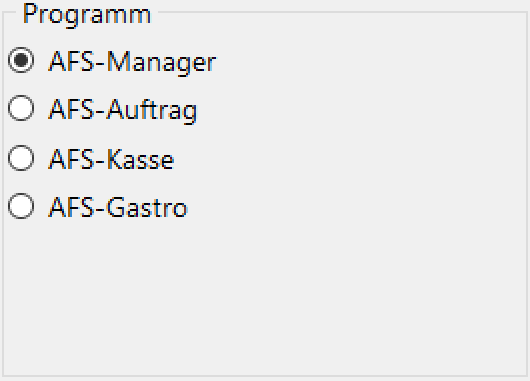Select the AFS-Kasse radio button

point(21,158)
